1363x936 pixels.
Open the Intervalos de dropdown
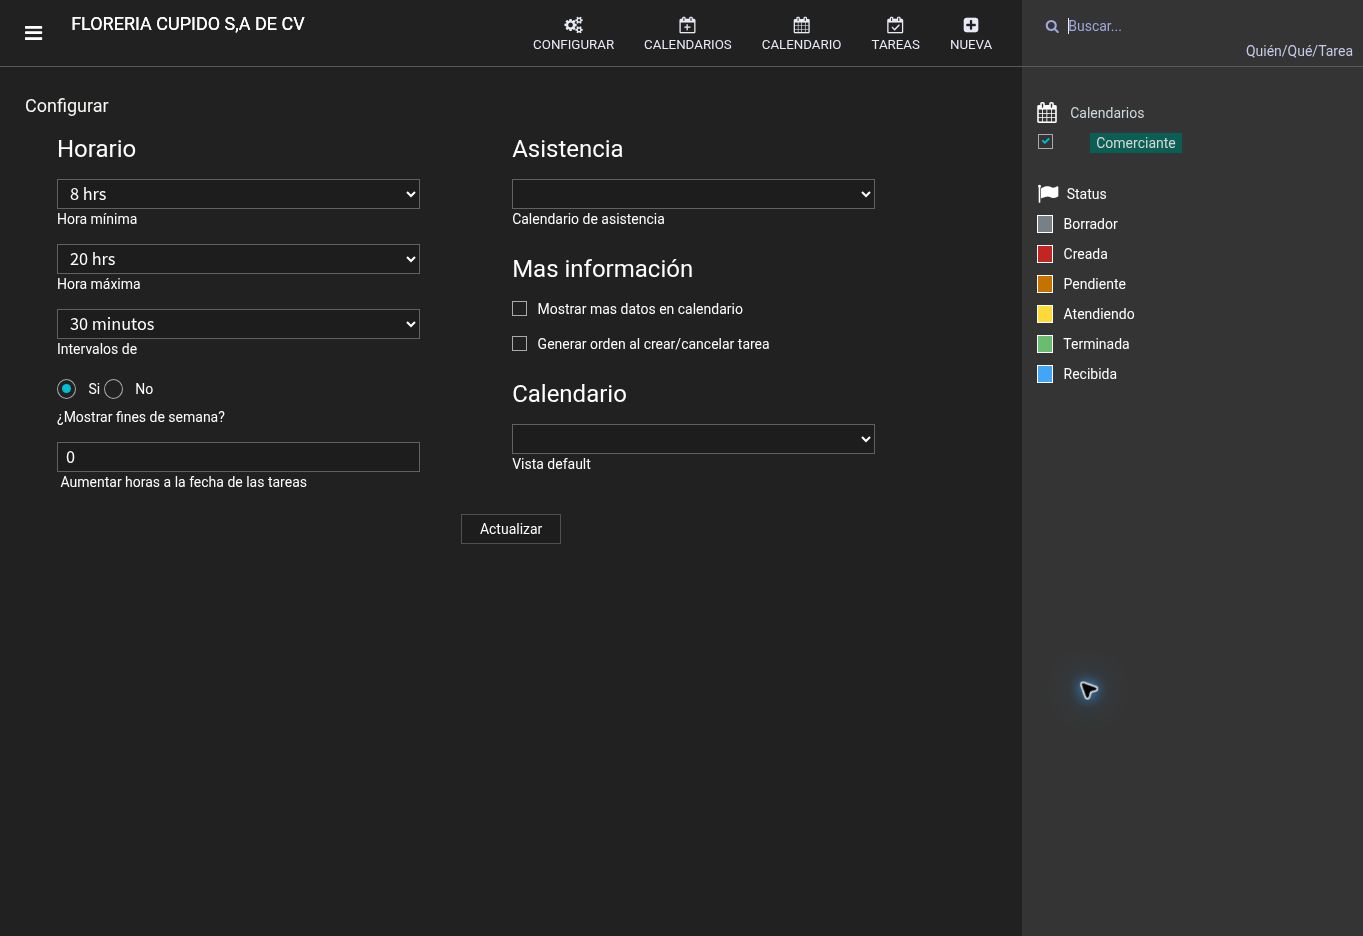click(238, 324)
